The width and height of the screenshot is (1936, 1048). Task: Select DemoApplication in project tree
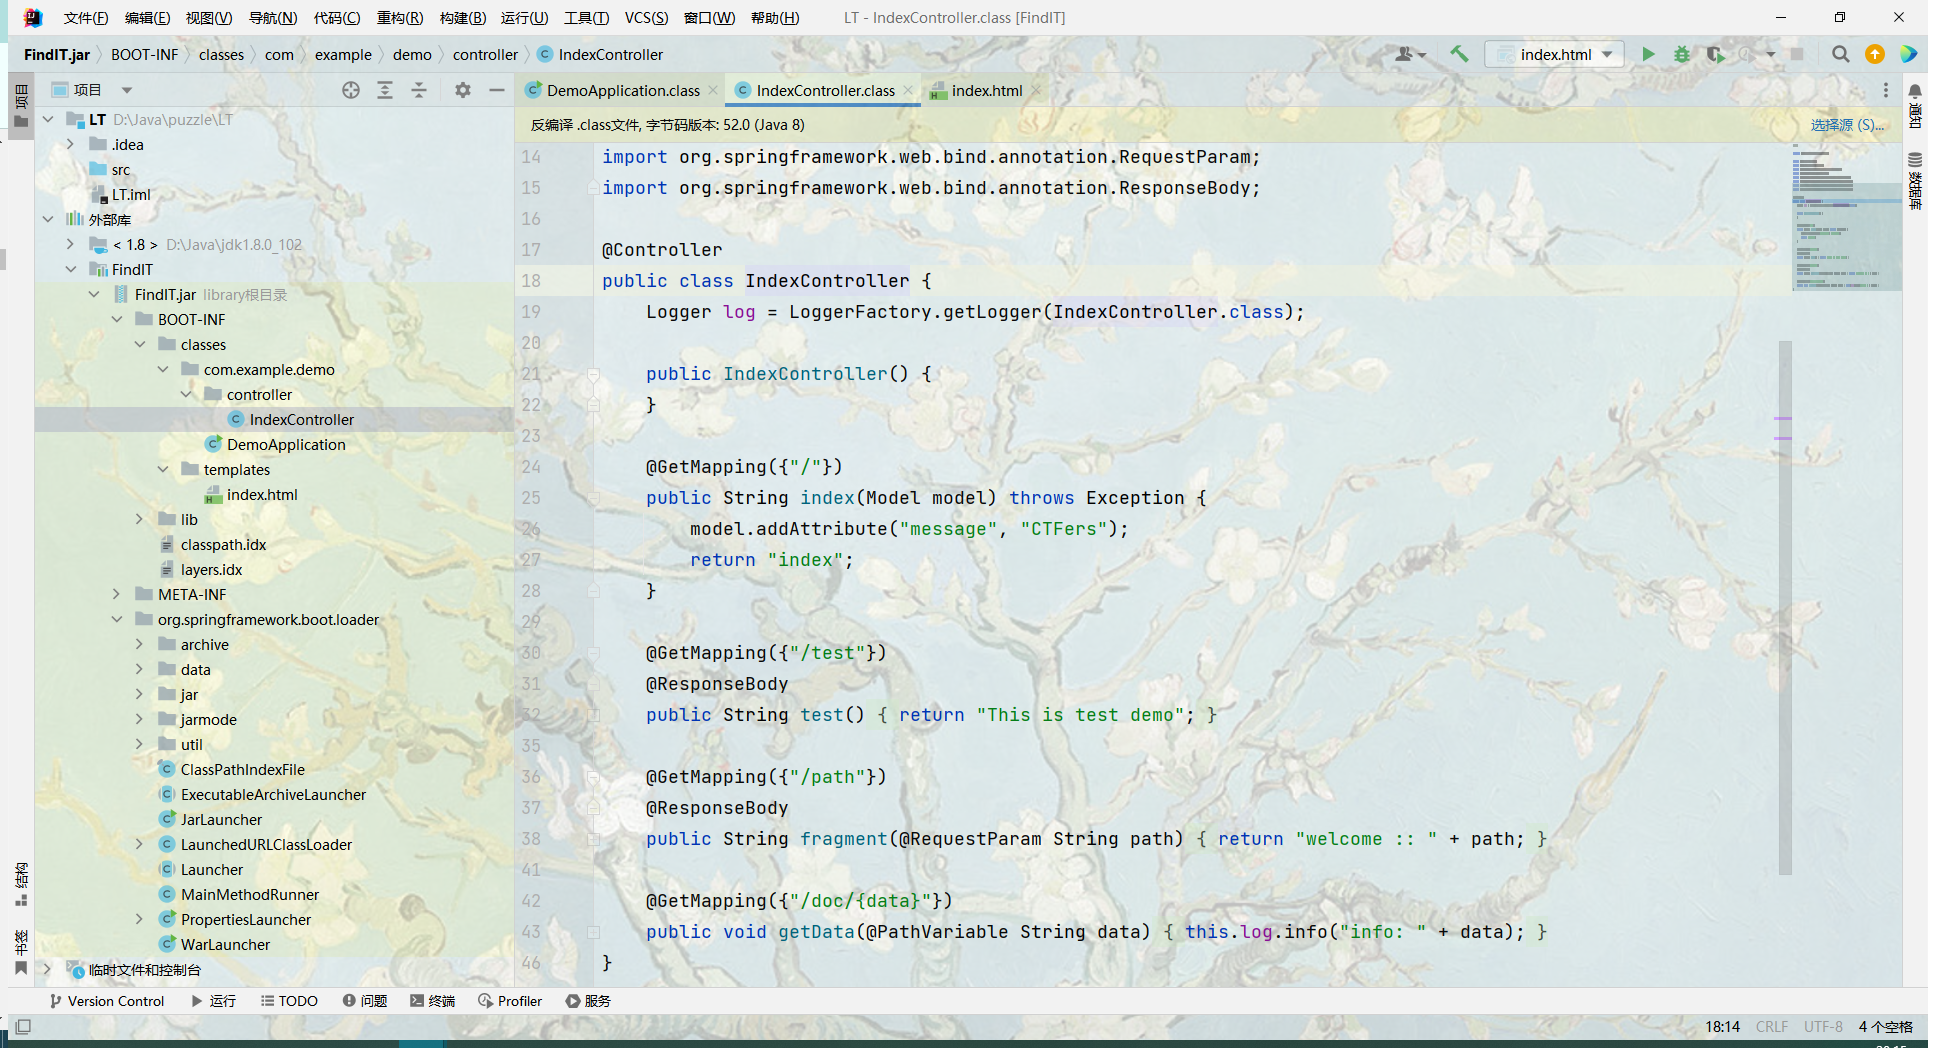[285, 444]
